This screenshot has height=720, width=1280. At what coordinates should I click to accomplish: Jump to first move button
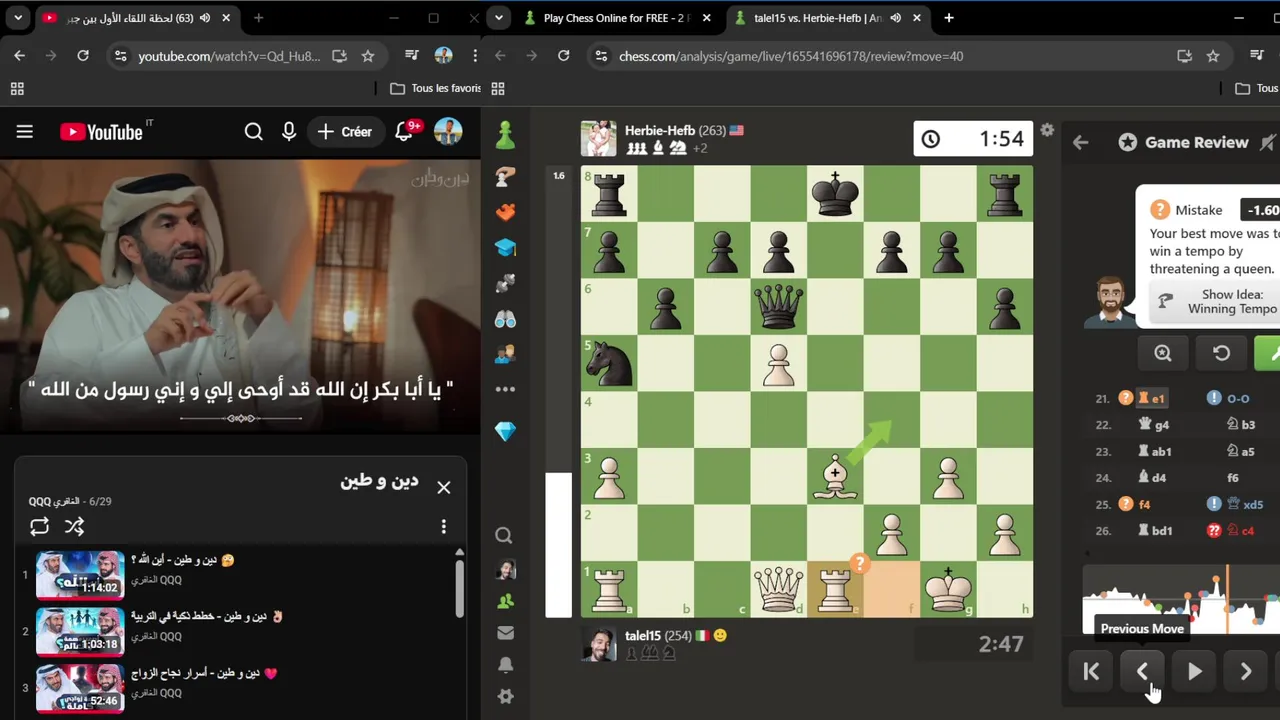point(1091,672)
